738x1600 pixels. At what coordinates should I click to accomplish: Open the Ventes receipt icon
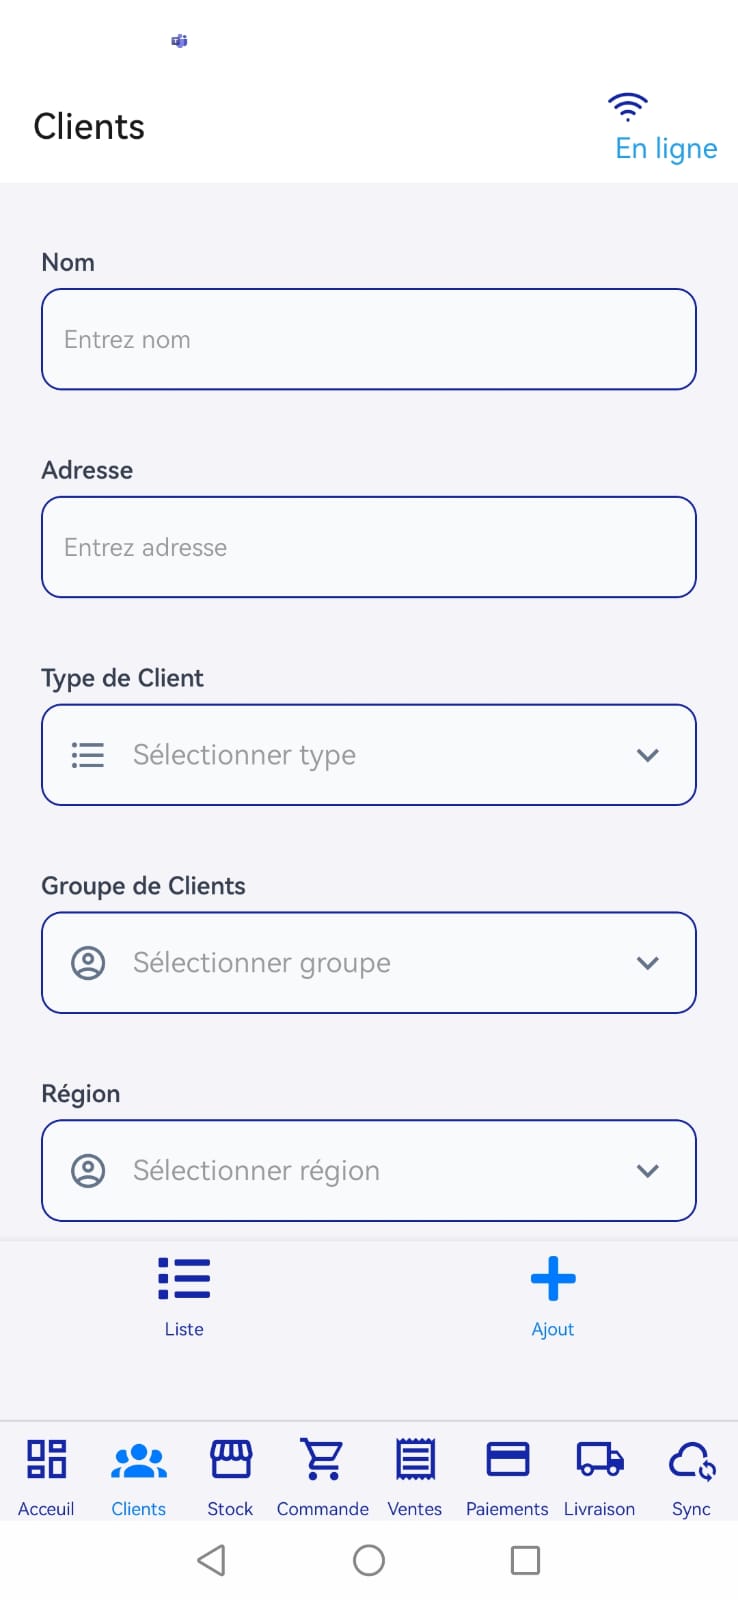[x=415, y=1459]
